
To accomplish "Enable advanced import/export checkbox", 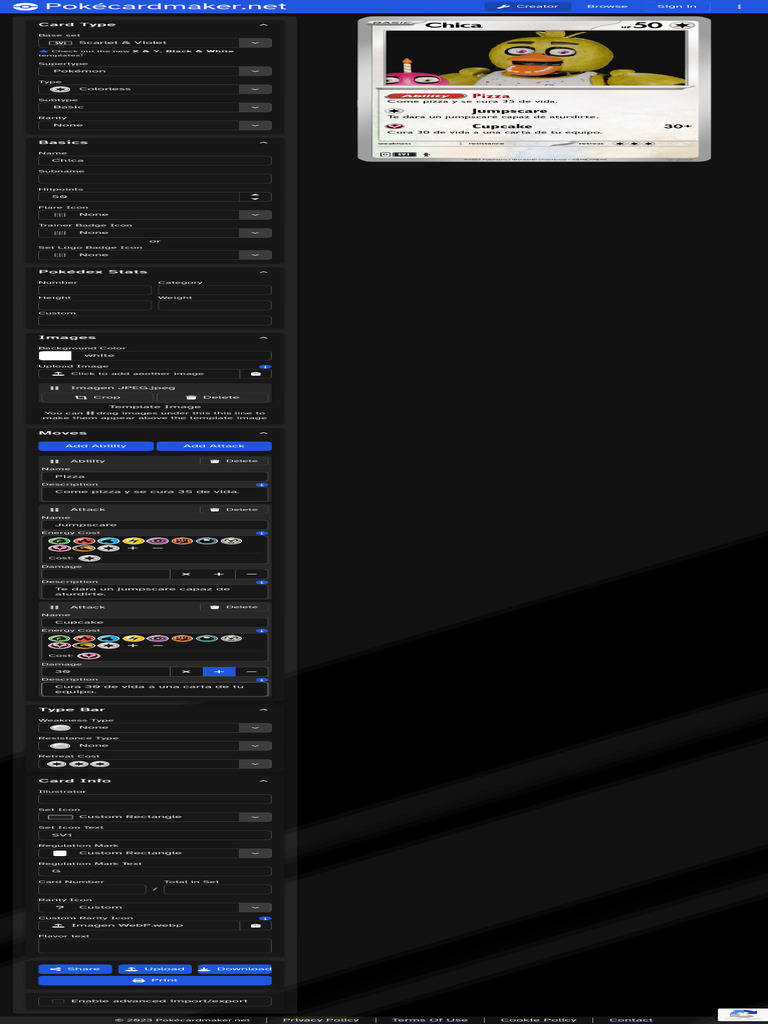I will pyautogui.click(x=58, y=1001).
